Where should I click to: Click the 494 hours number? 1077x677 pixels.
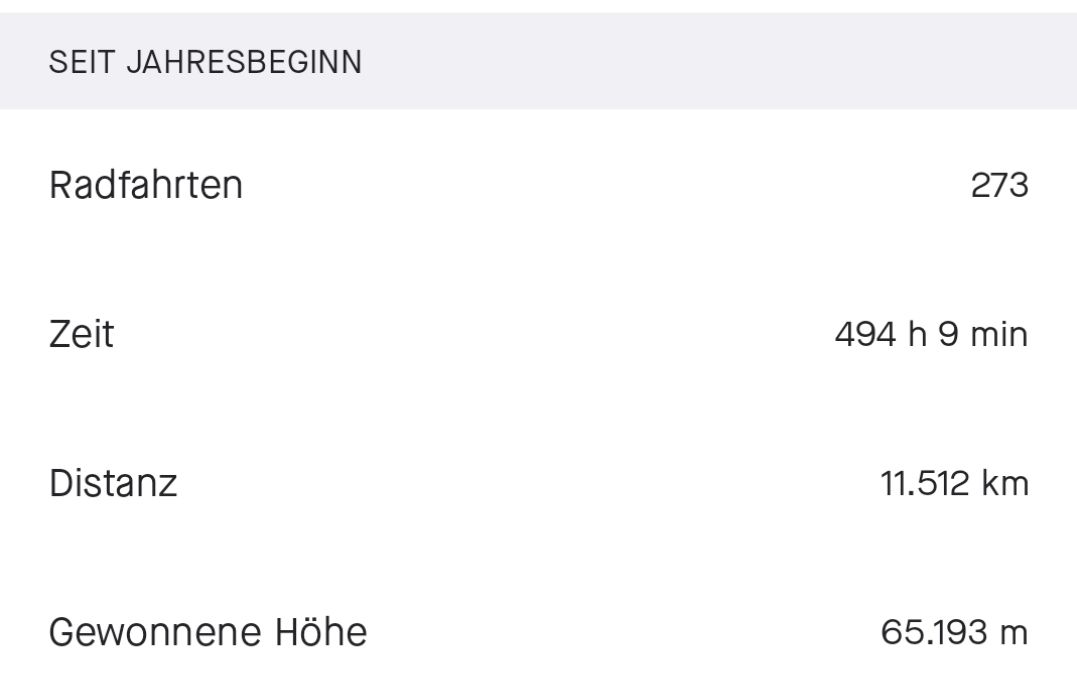click(866, 334)
